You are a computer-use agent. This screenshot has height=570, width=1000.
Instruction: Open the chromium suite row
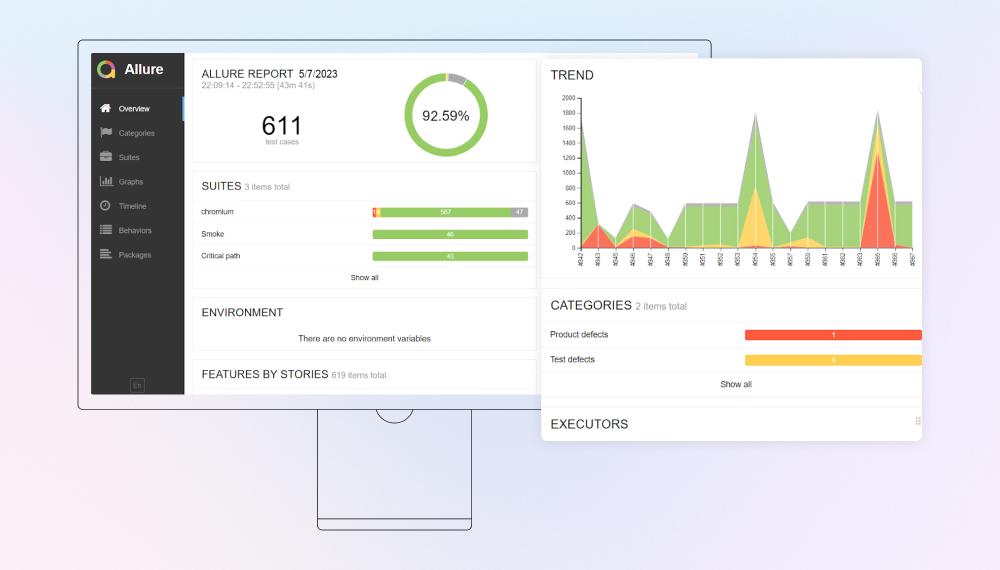click(x=217, y=212)
